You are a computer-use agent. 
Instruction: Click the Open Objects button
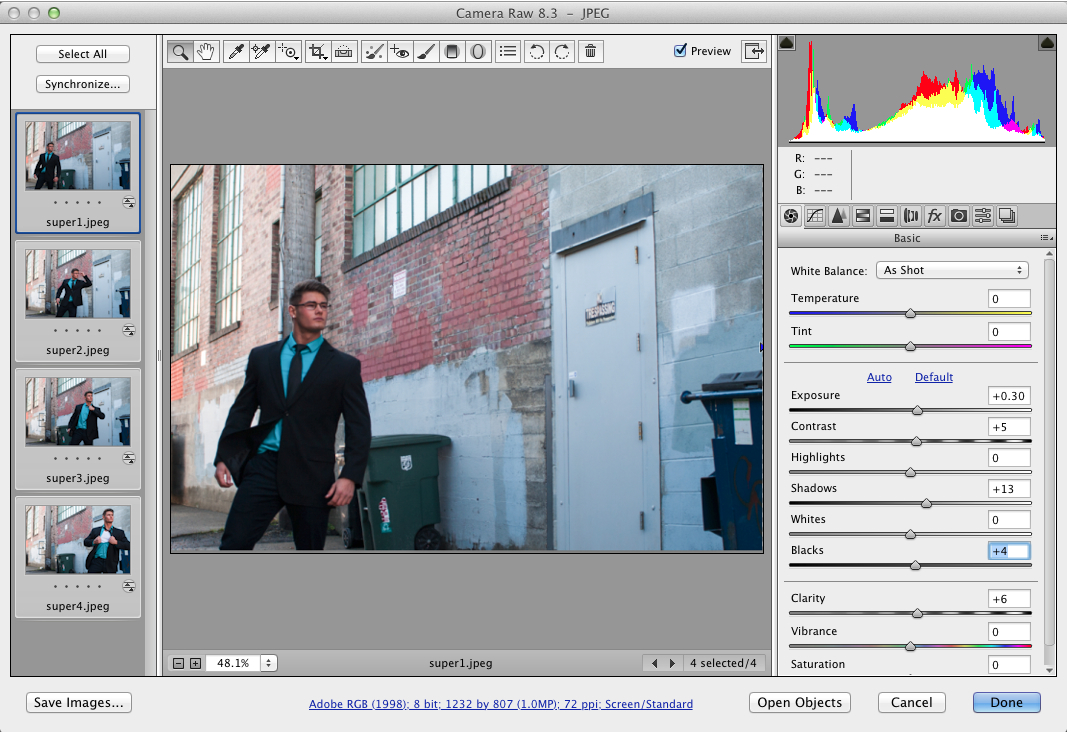pyautogui.click(x=800, y=703)
